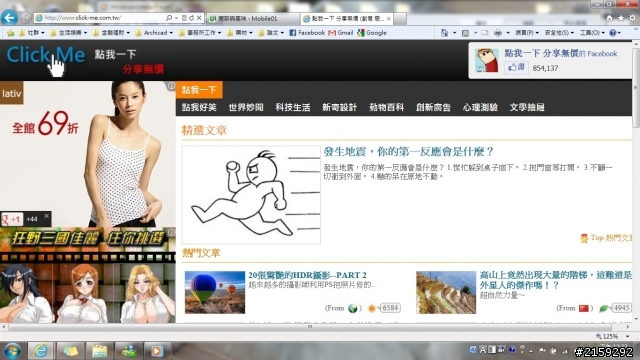Open the browser Tools gear icon
The width and height of the screenshot is (640, 360).
[632, 18]
